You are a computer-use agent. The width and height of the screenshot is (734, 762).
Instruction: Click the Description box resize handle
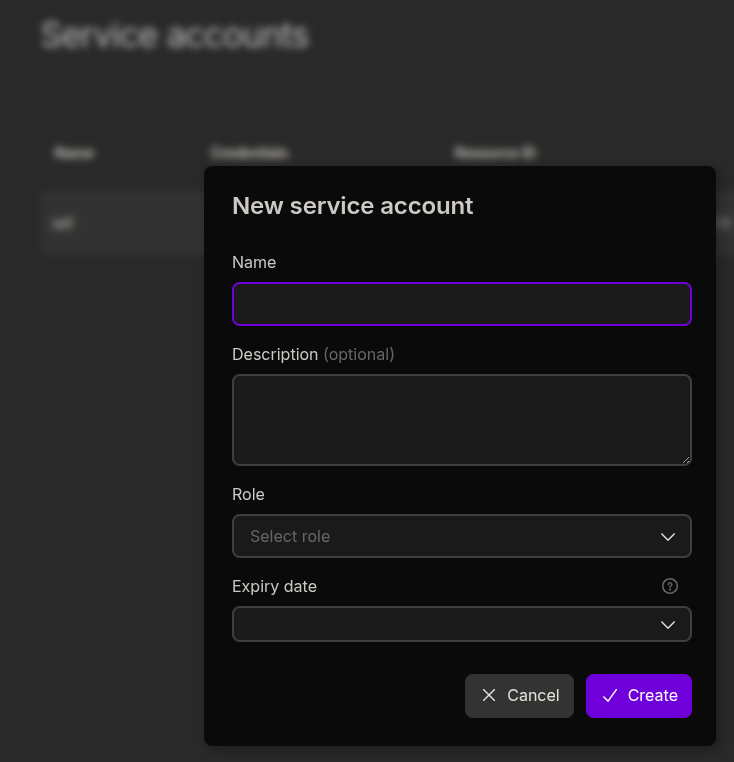[x=685, y=459]
